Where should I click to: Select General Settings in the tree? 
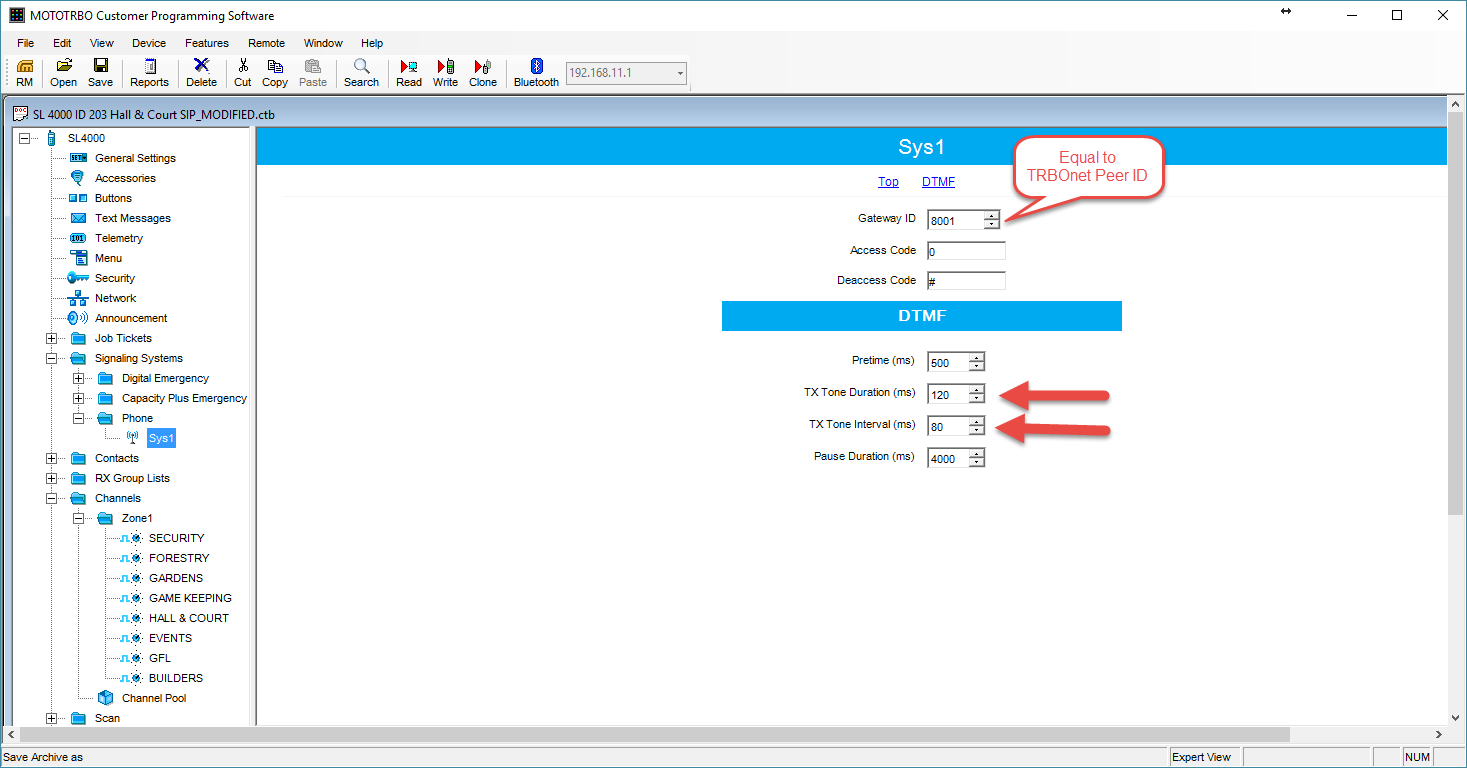point(135,158)
